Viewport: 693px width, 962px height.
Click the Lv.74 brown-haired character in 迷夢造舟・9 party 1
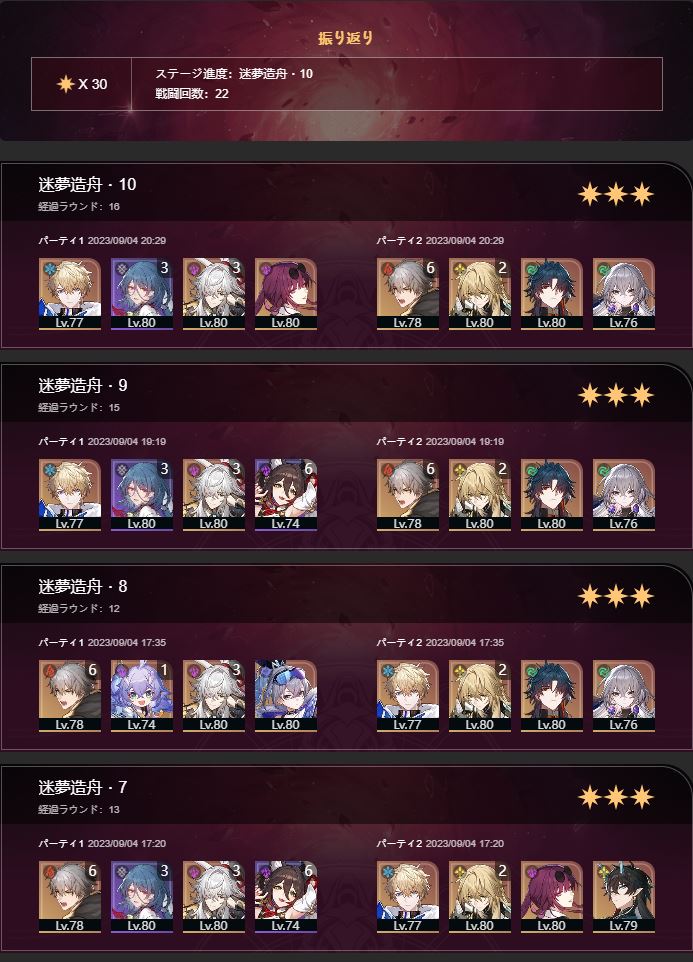click(x=286, y=495)
